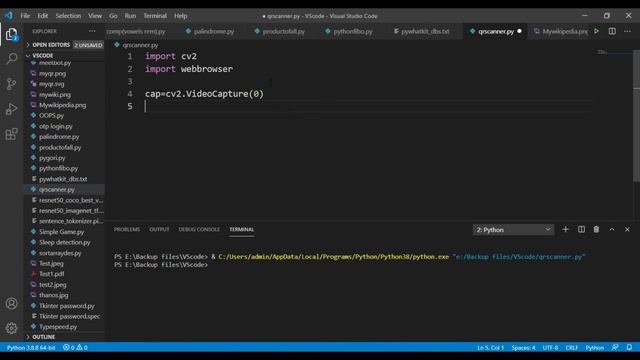The height and width of the screenshot is (360, 640).
Task: Open the Accounts menu icon
Action: (x=11, y=304)
